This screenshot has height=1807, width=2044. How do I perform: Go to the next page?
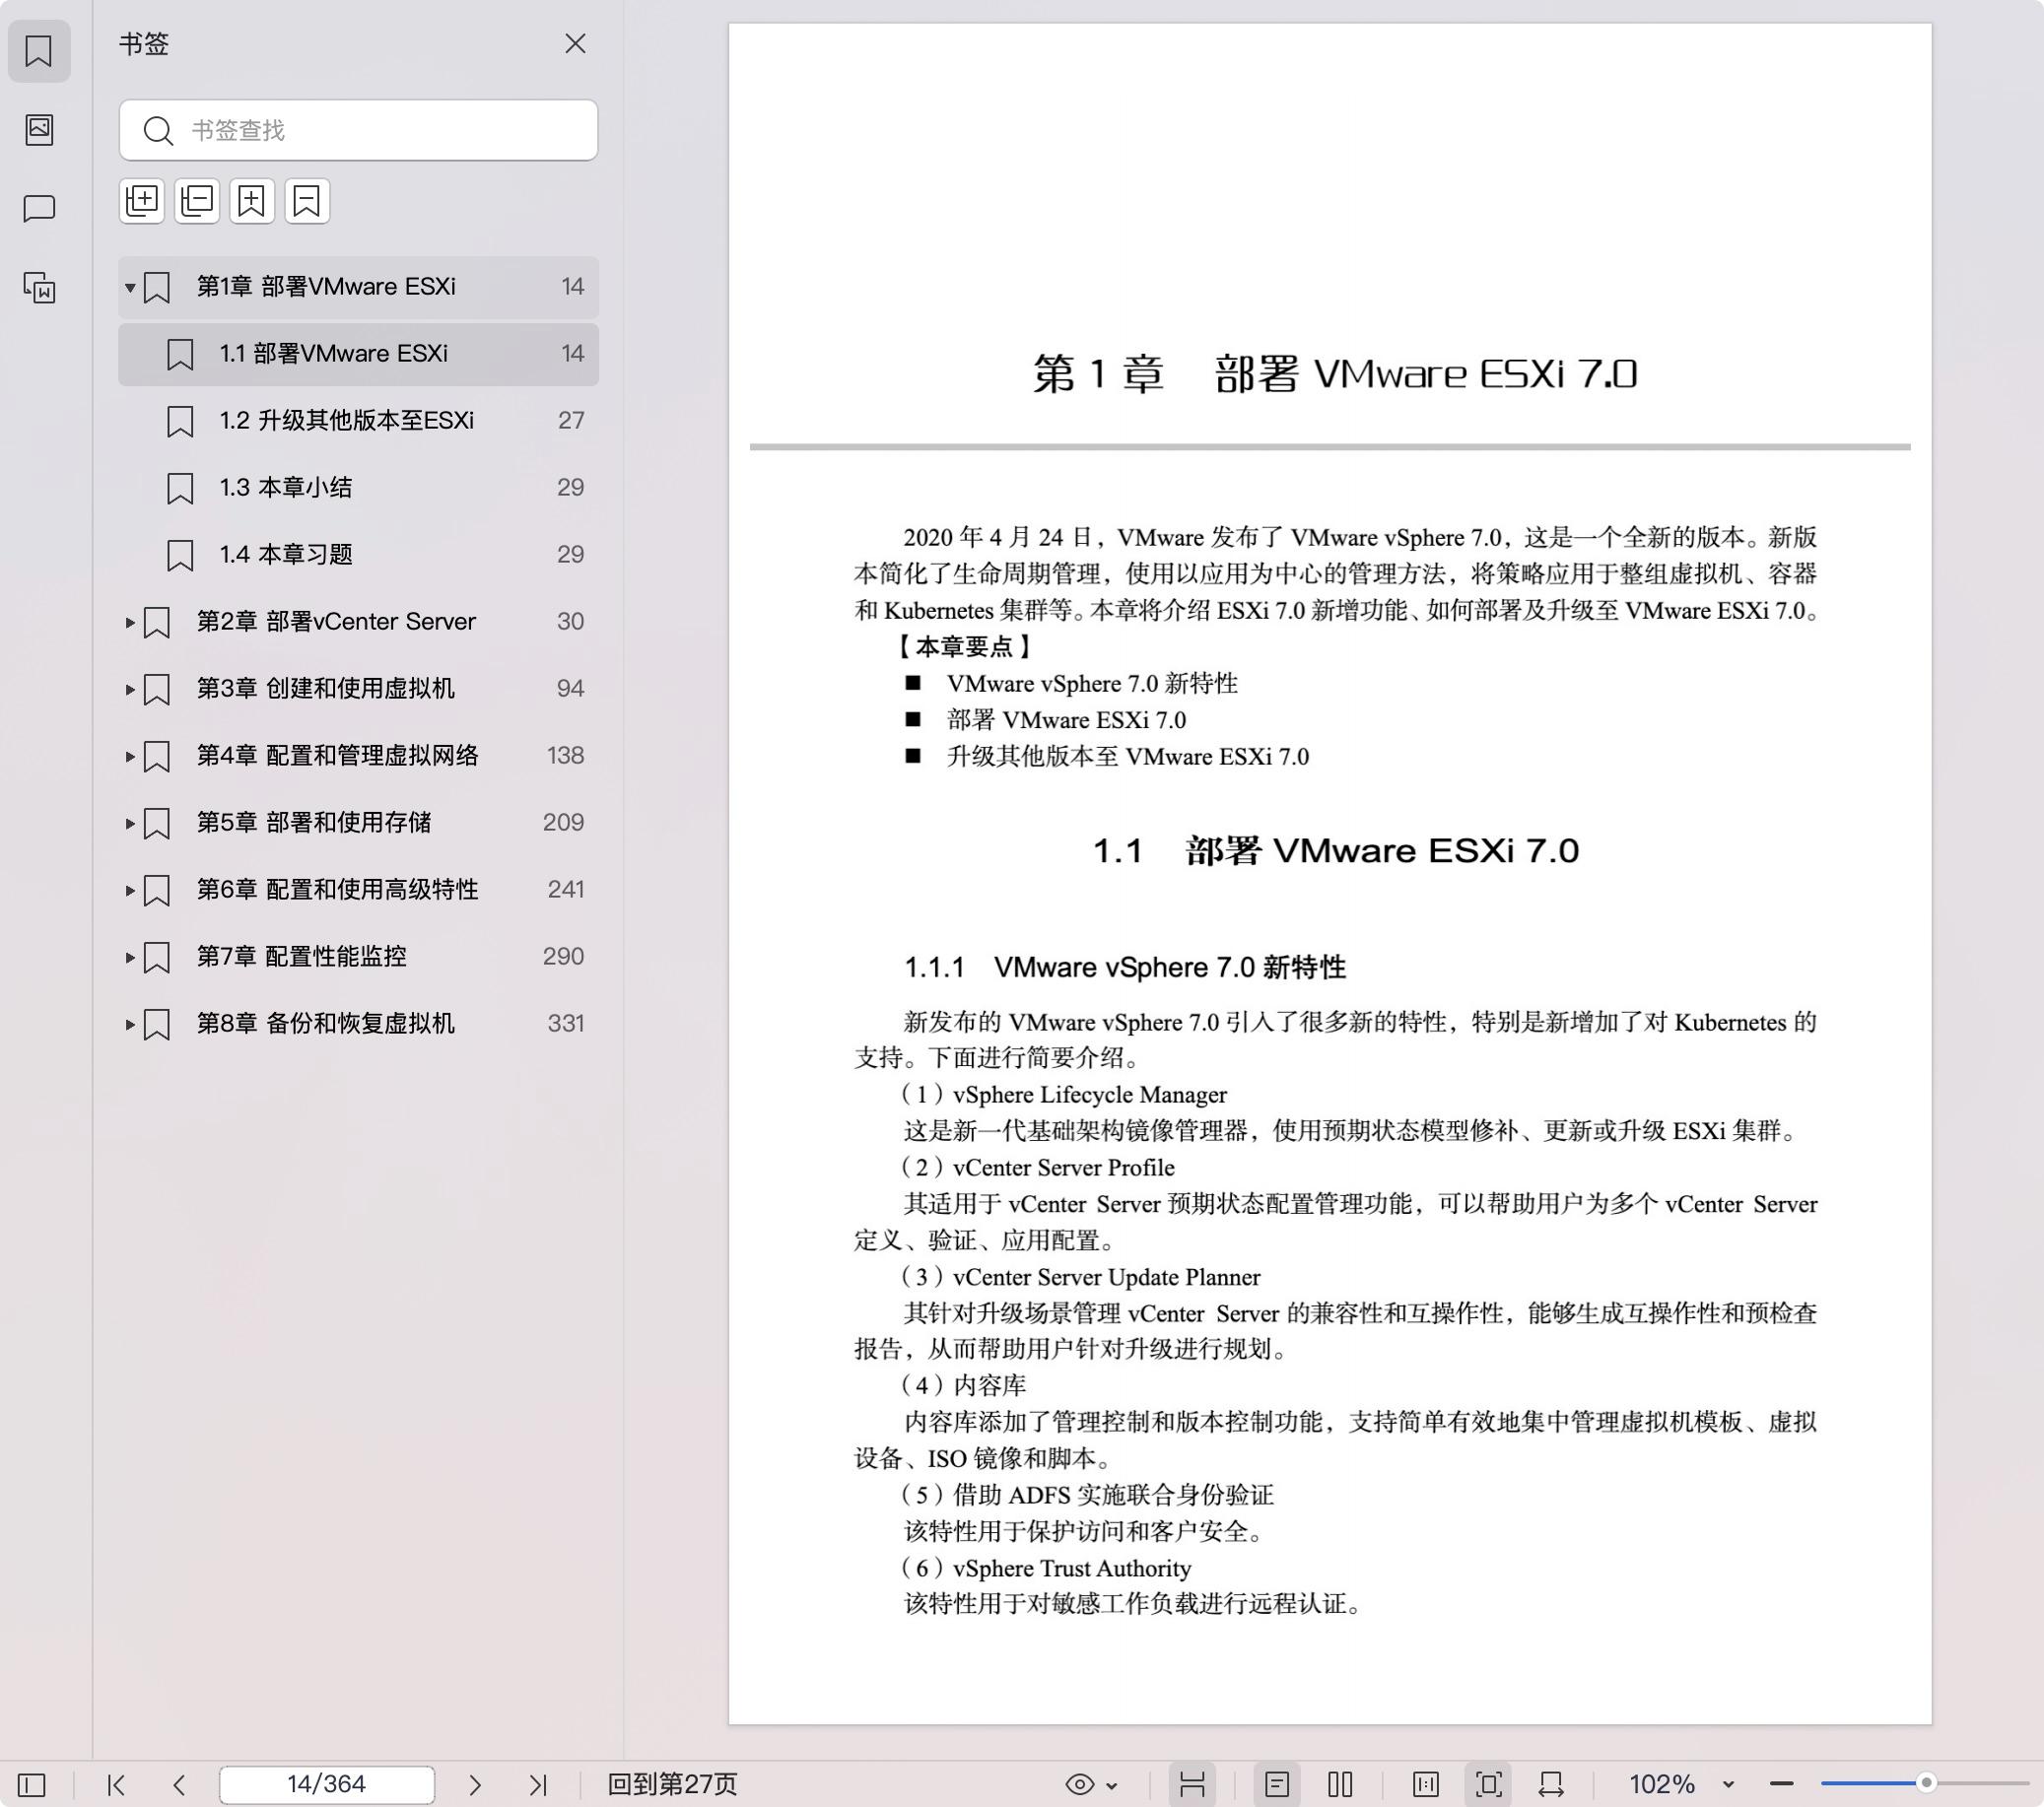point(475,1784)
